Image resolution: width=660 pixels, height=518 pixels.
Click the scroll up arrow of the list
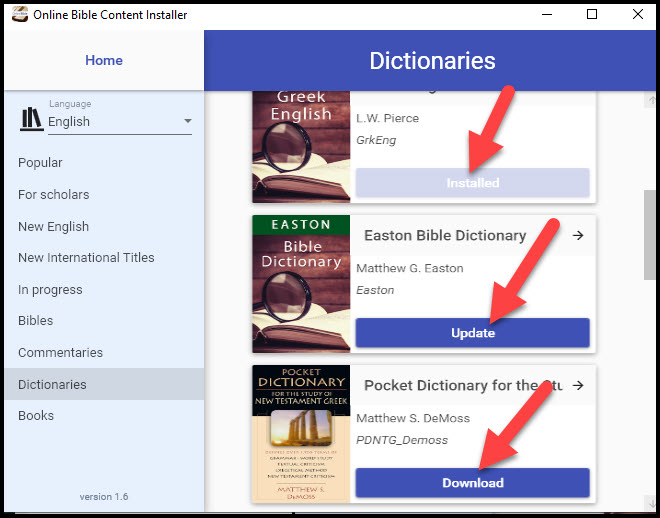pyautogui.click(x=651, y=100)
